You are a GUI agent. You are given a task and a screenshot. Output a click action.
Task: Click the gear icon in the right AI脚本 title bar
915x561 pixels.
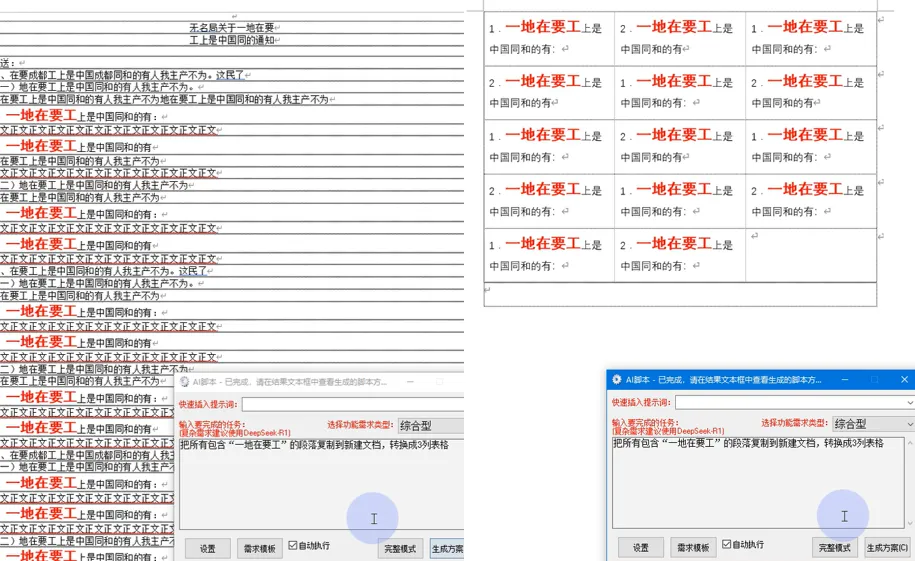tap(616, 379)
